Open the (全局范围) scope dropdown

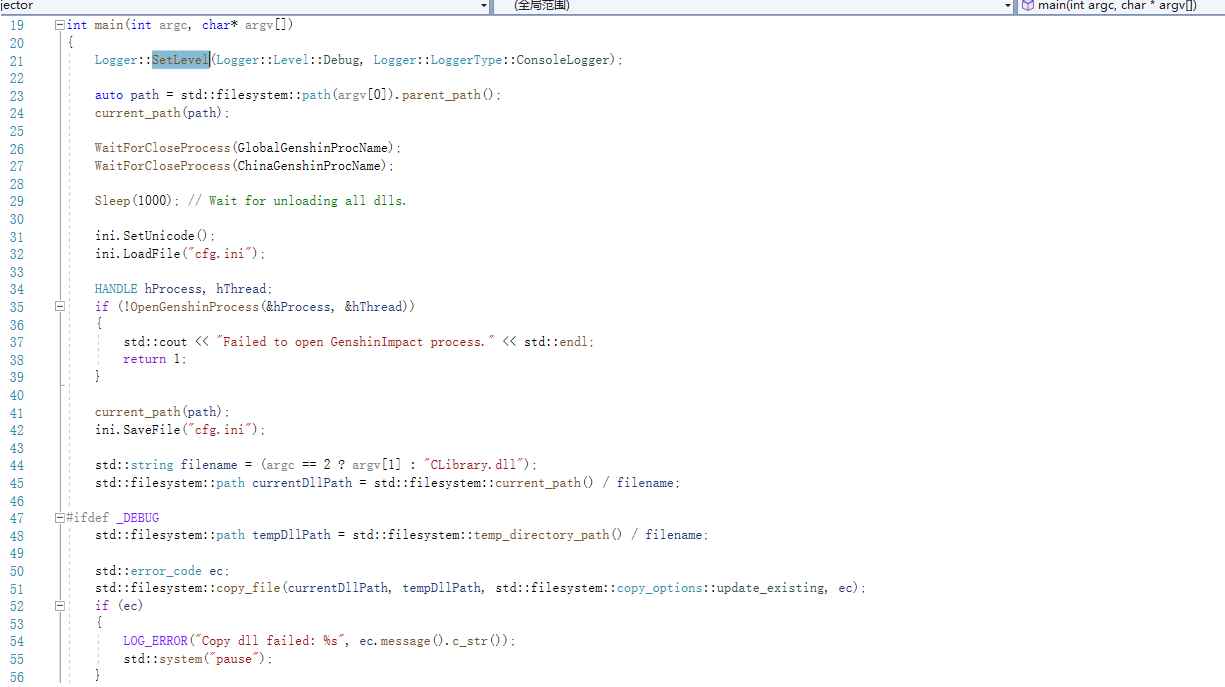tap(1005, 6)
